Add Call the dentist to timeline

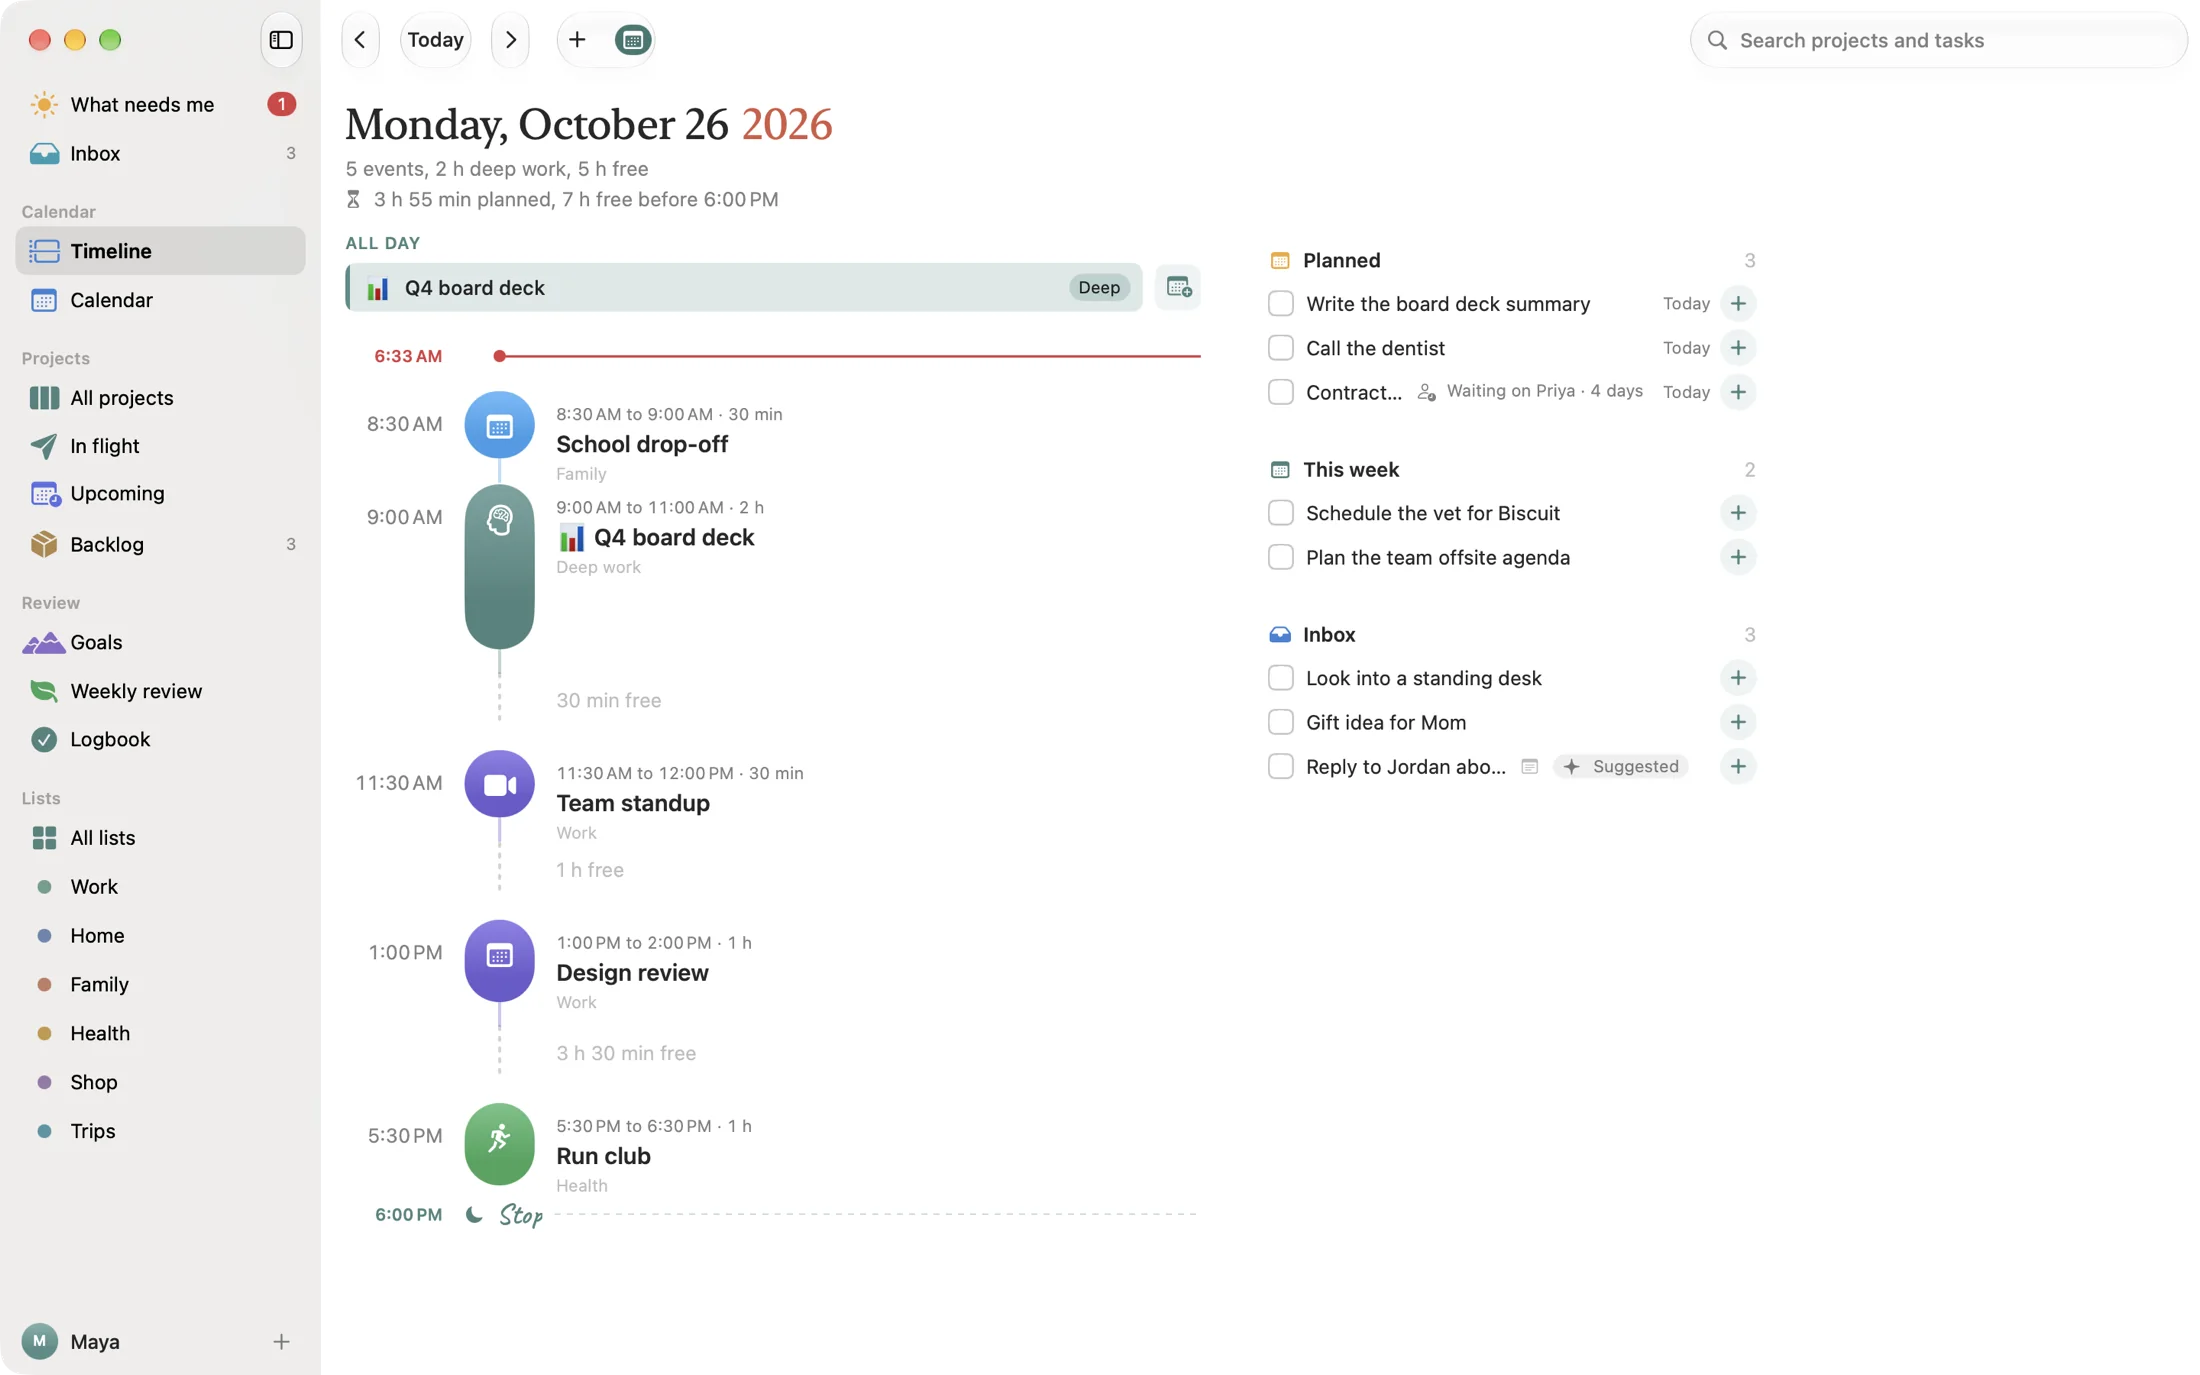pyautogui.click(x=1738, y=348)
